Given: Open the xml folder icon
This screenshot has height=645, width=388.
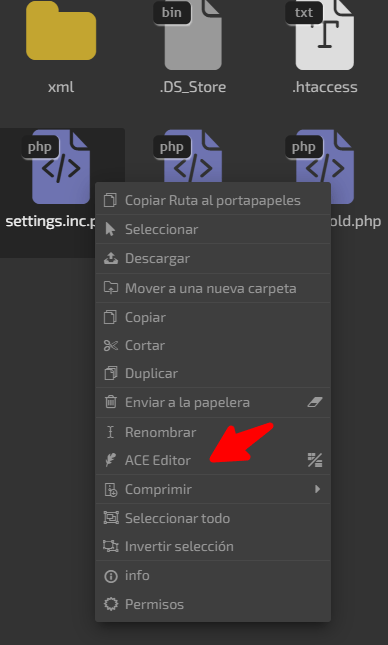Looking at the screenshot, I should pos(61,31).
